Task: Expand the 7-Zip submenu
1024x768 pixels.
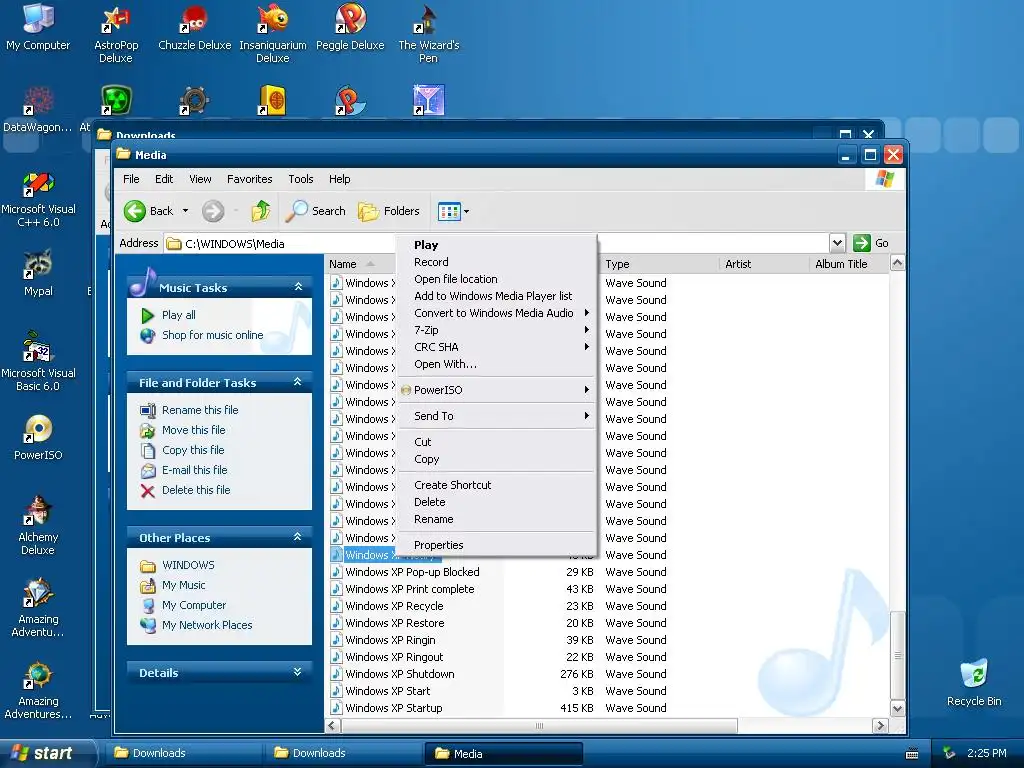Action: [x=496, y=330]
